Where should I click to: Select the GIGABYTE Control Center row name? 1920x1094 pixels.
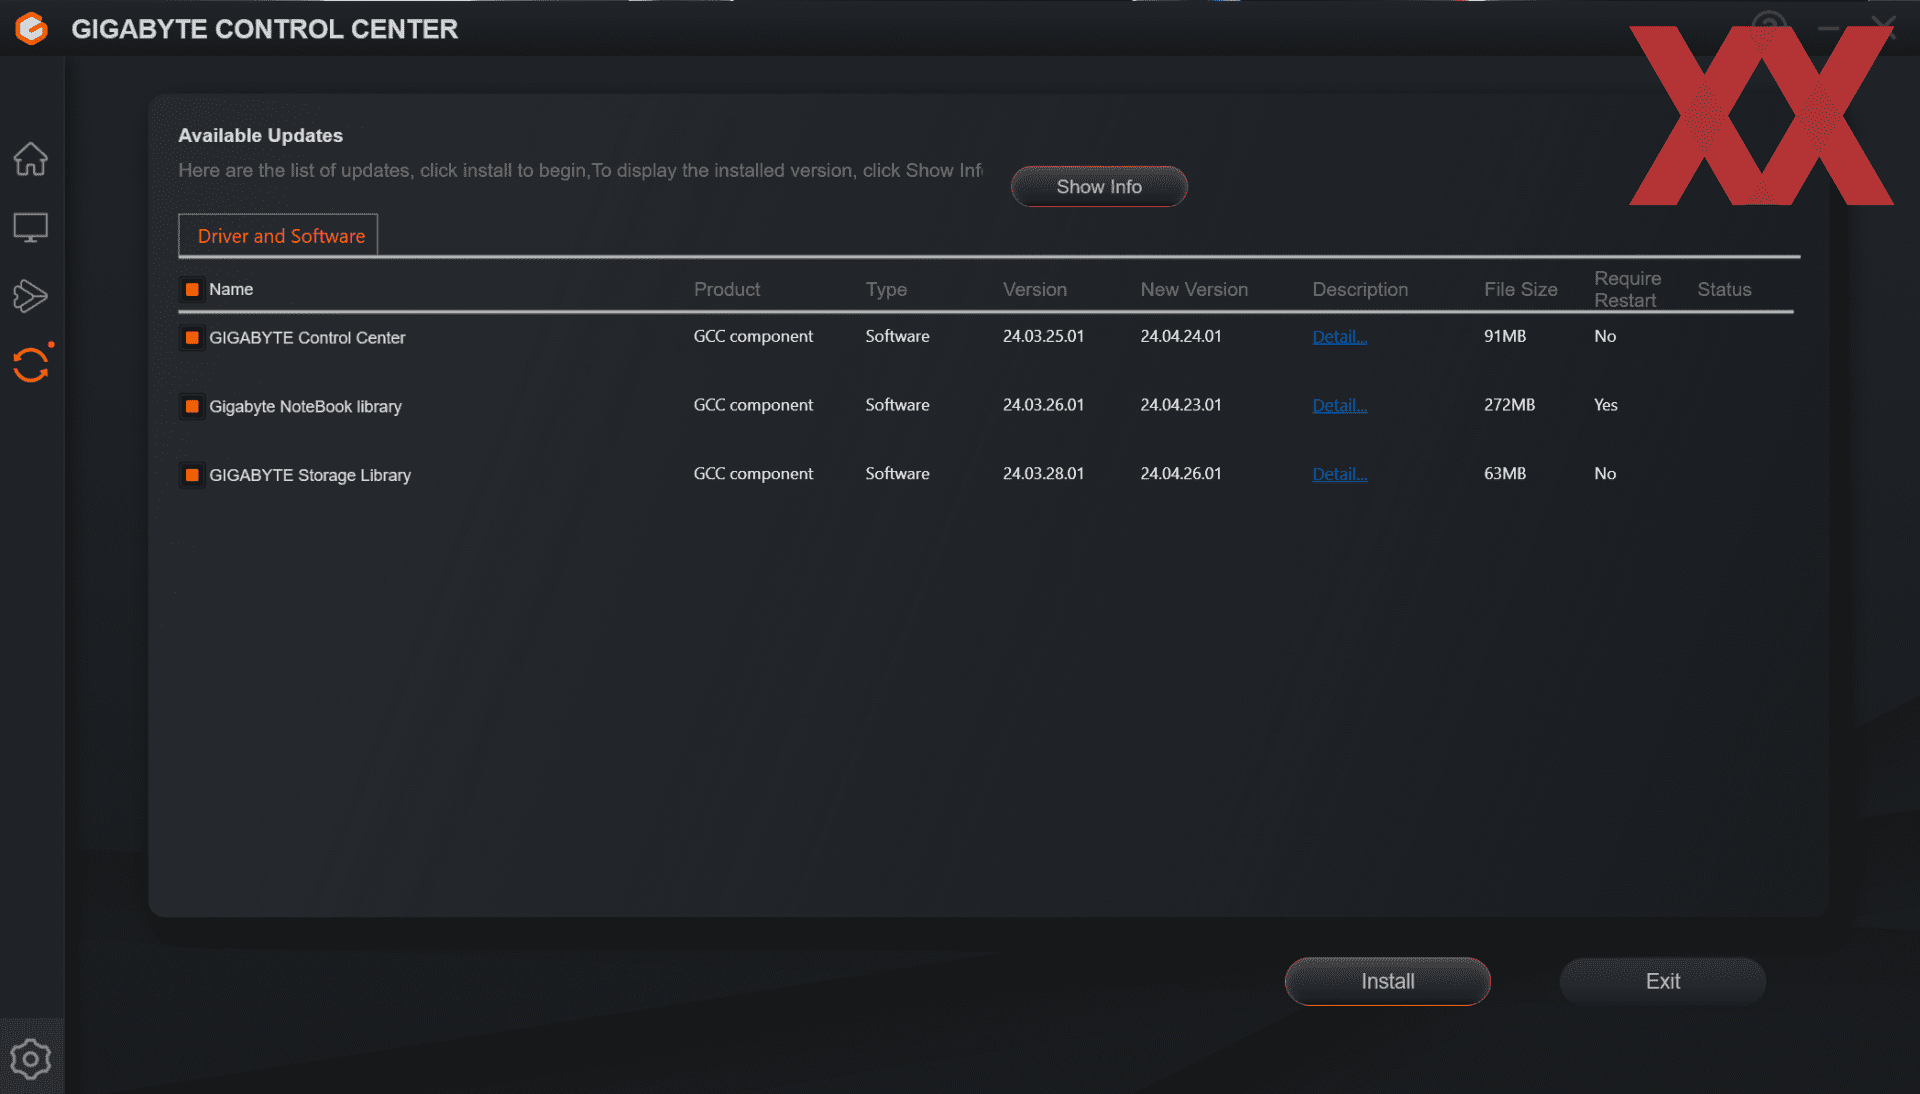(x=307, y=338)
